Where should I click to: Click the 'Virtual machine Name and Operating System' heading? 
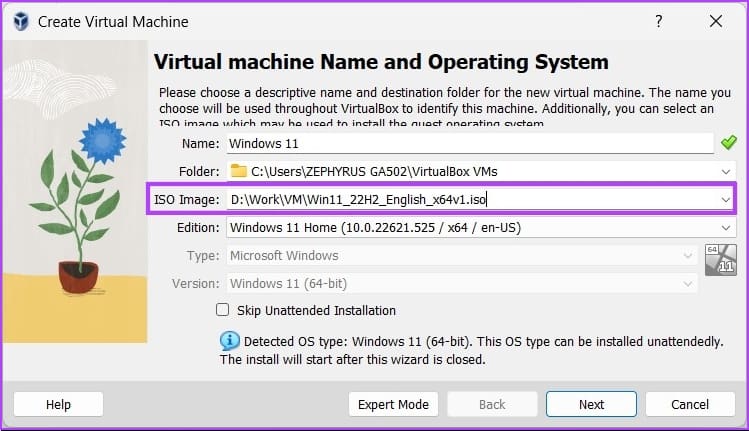[381, 62]
